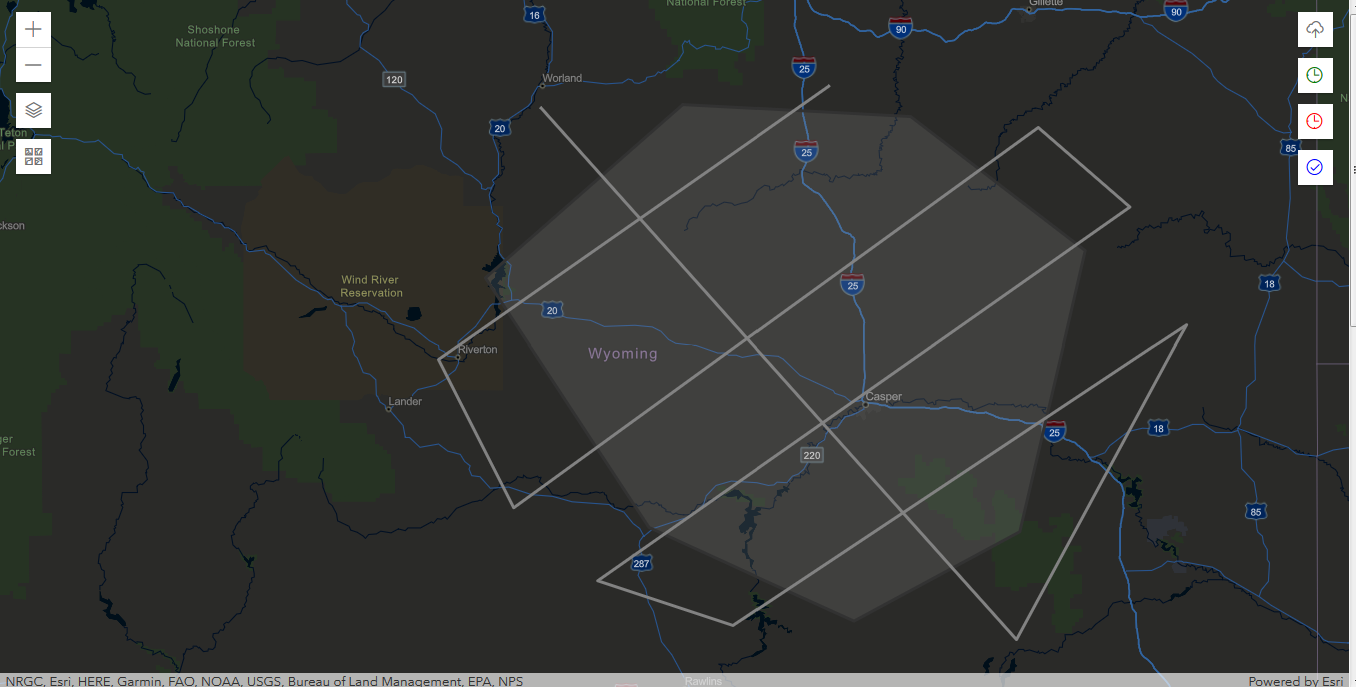Click the Gillette city label
Viewport: 1356px width, 687px height.
point(1045,4)
